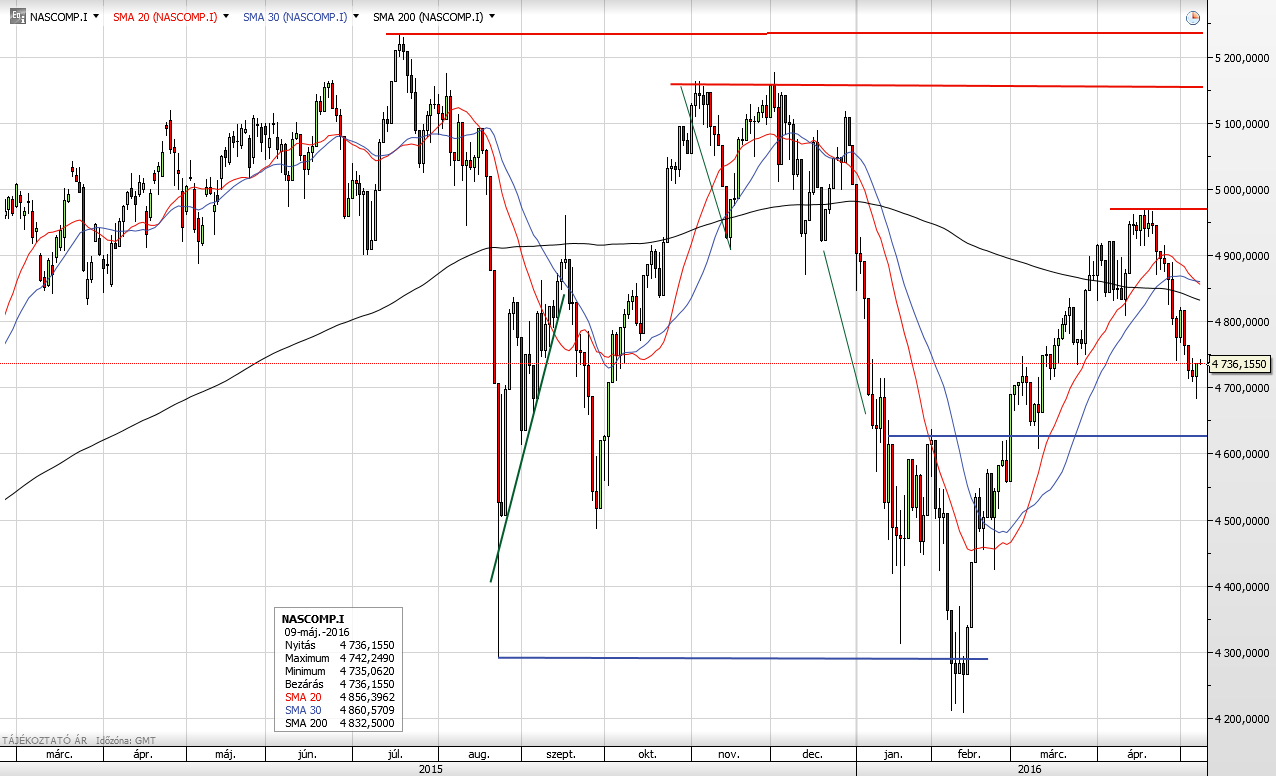Select the red horizontal line near 5 155
The image size is (1276, 776).
(x=936, y=85)
